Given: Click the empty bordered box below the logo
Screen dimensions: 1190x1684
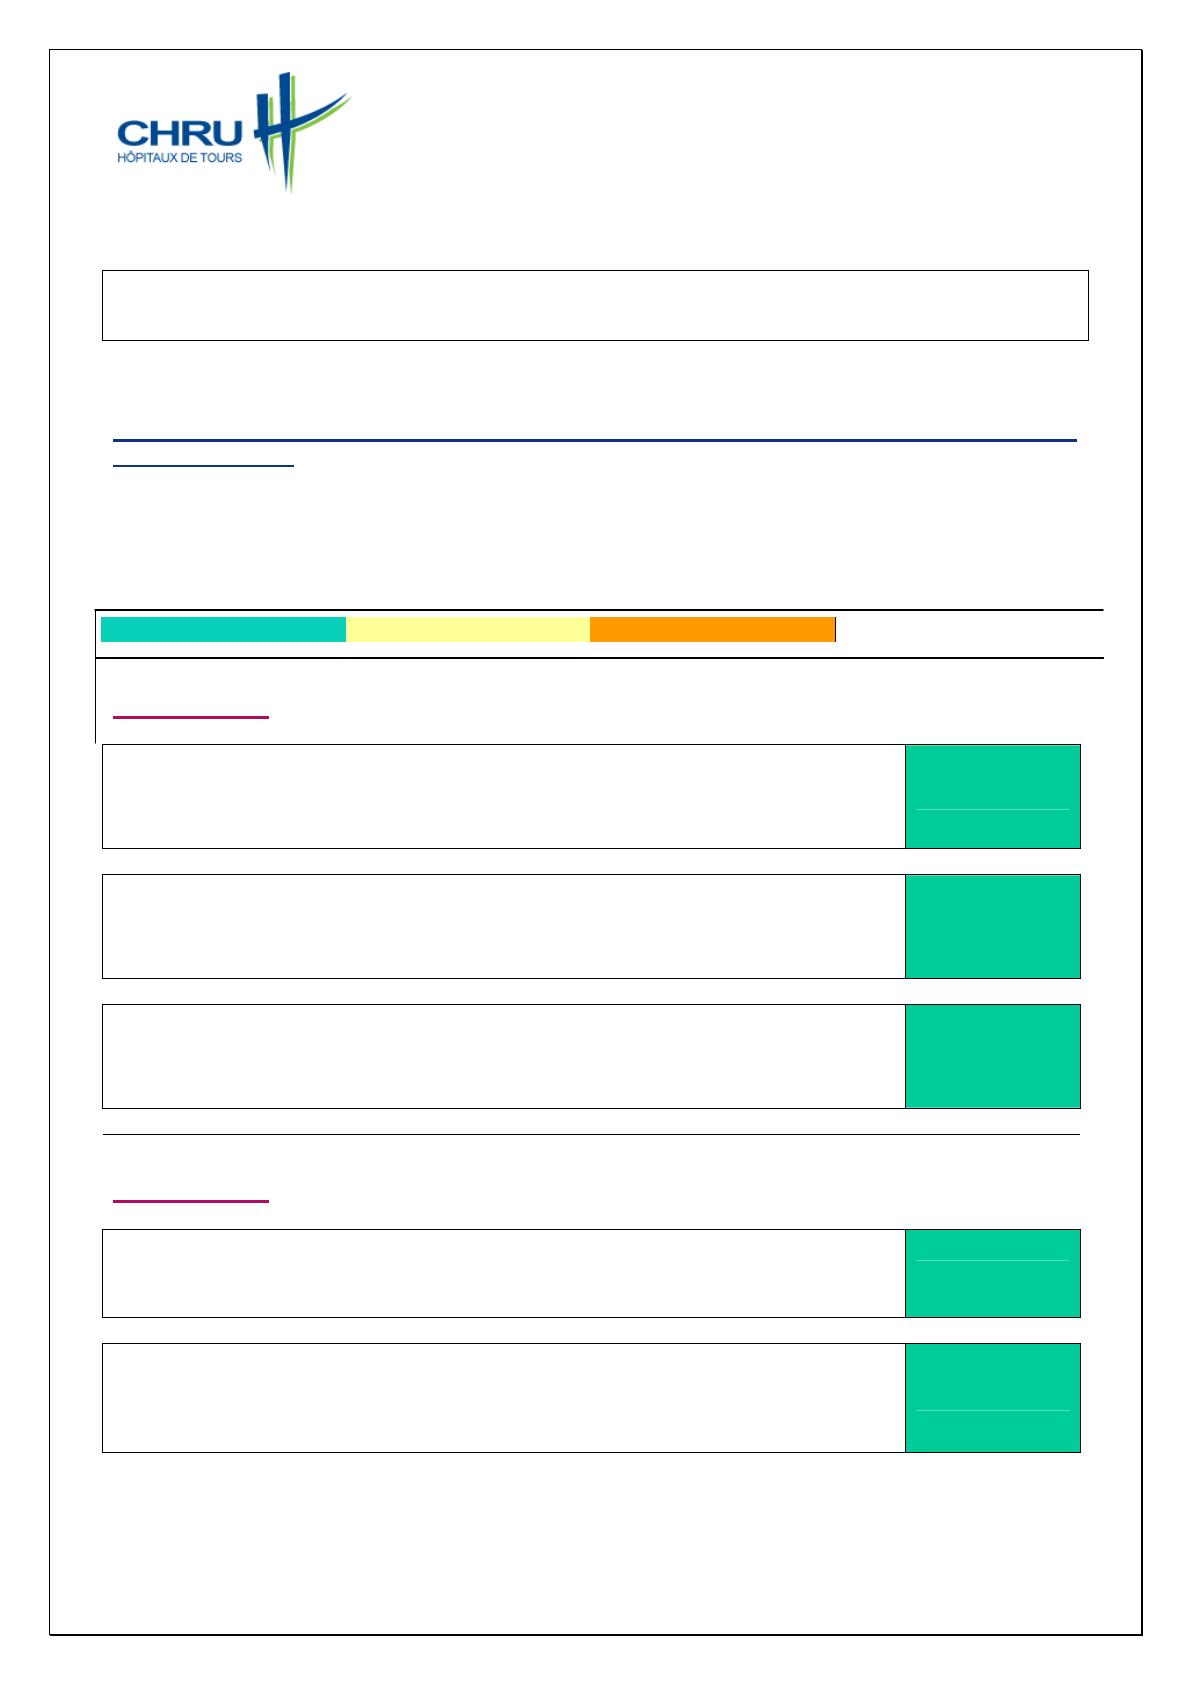Looking at the screenshot, I should click(x=594, y=305).
